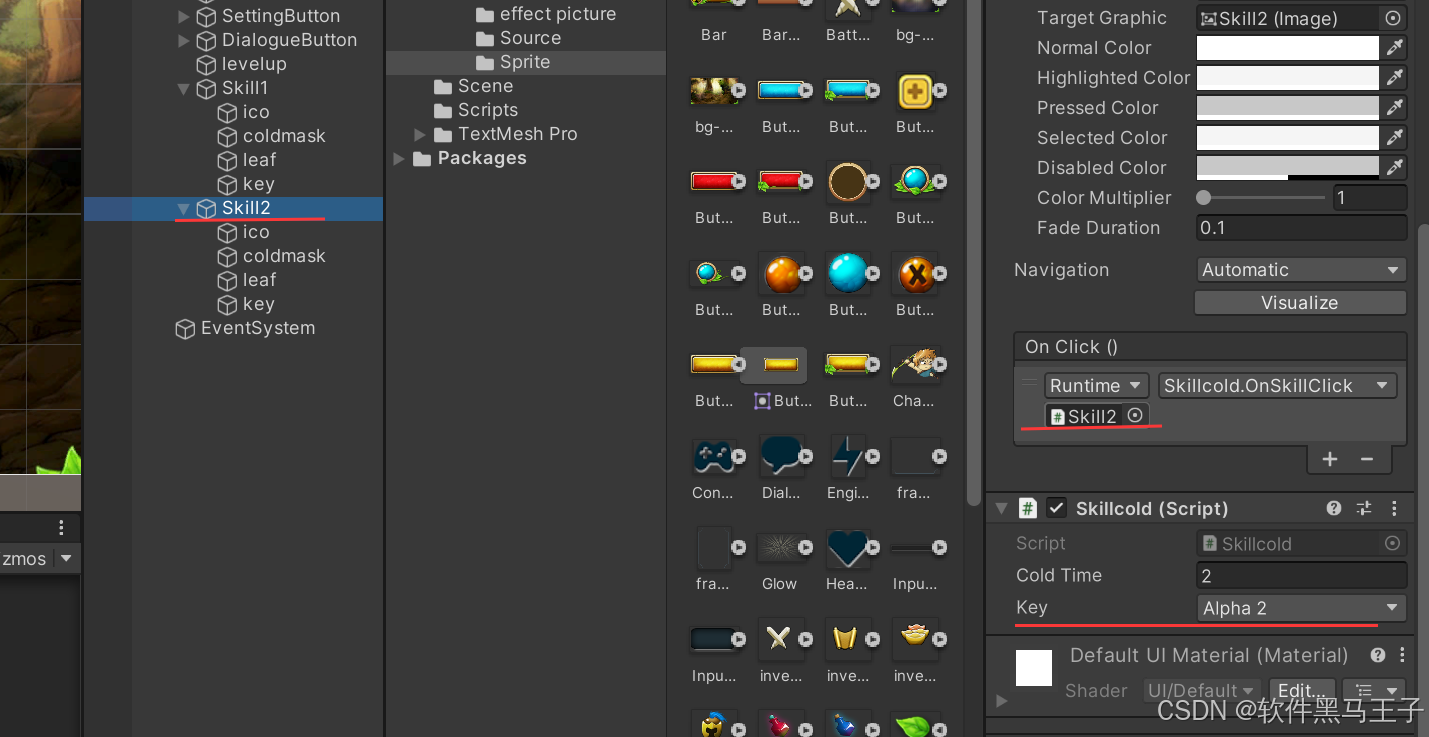Viewport: 1429px width, 737px height.
Task: Open the Key dropdown showing Alpha 2
Action: (x=1301, y=608)
